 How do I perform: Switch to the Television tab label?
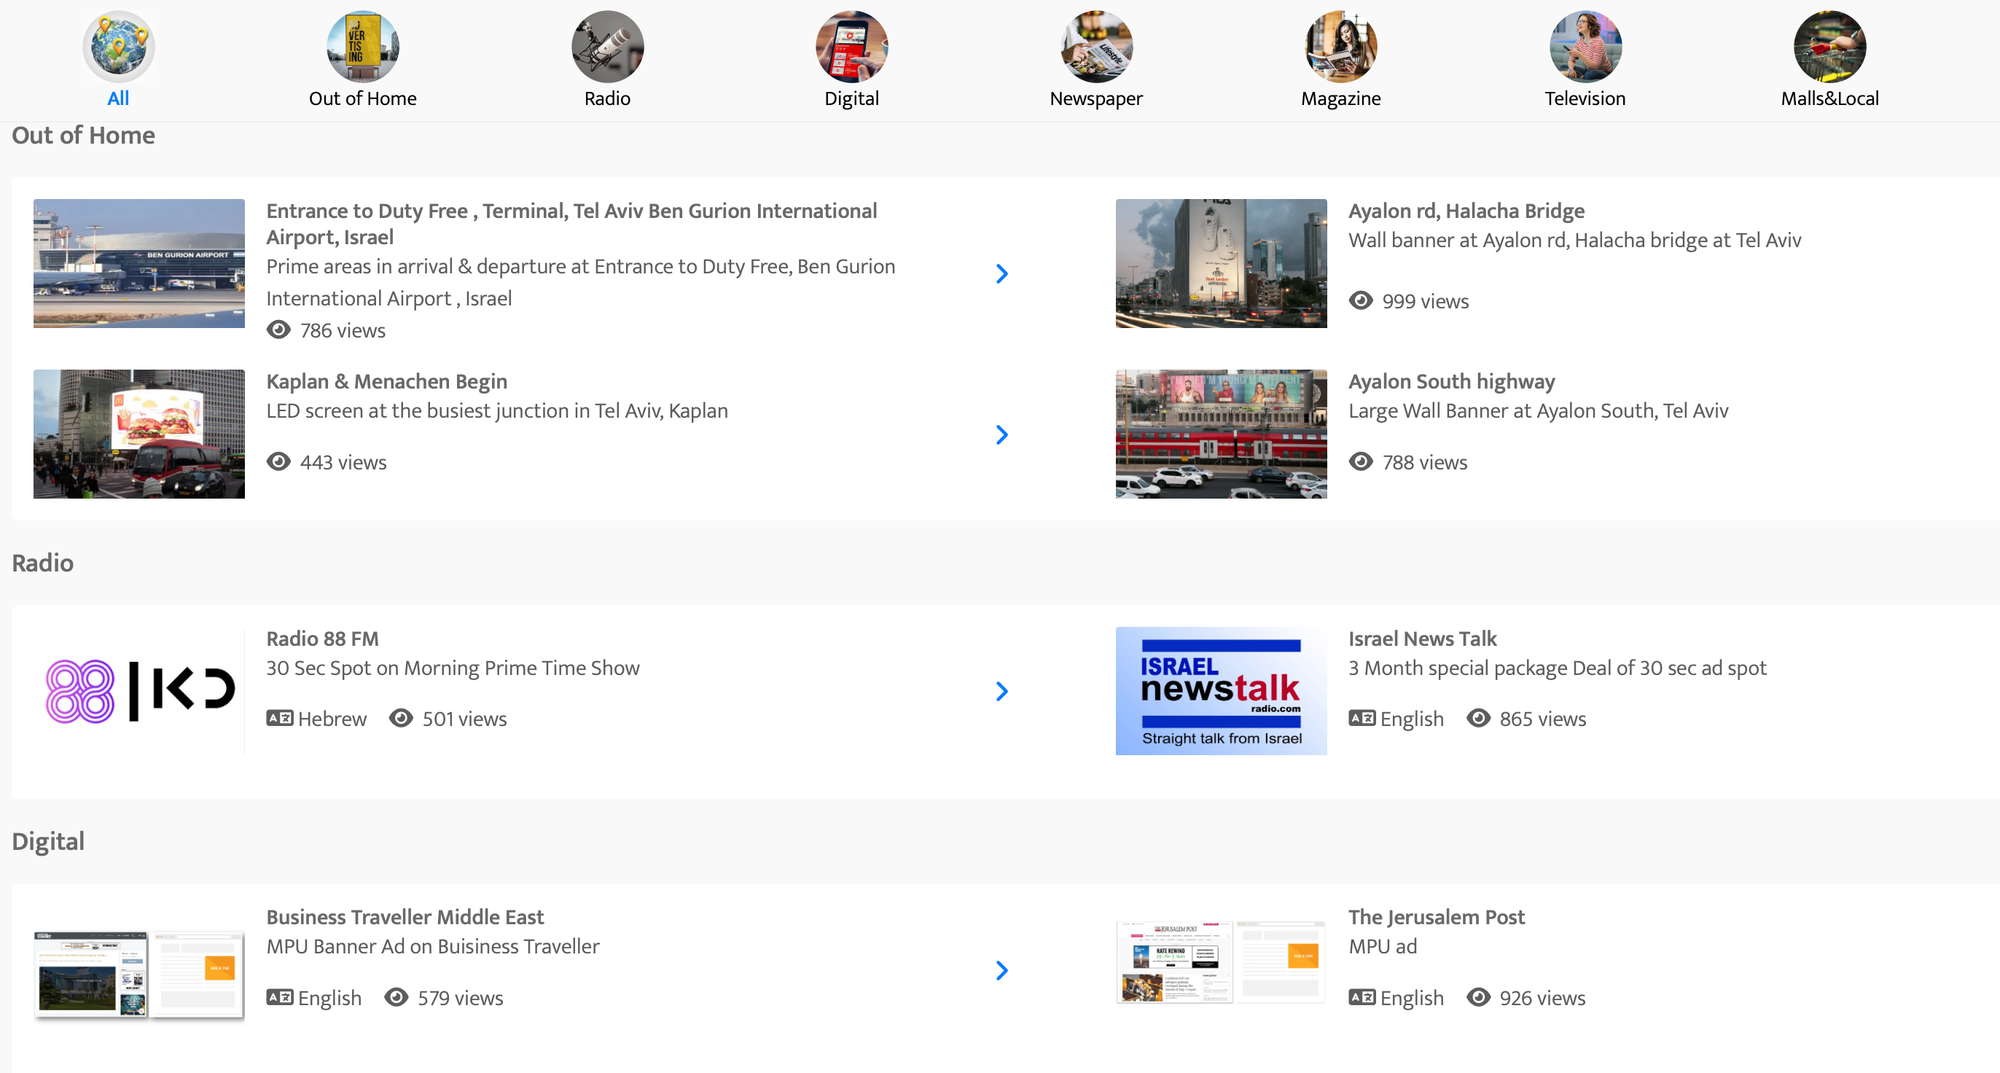point(1586,98)
